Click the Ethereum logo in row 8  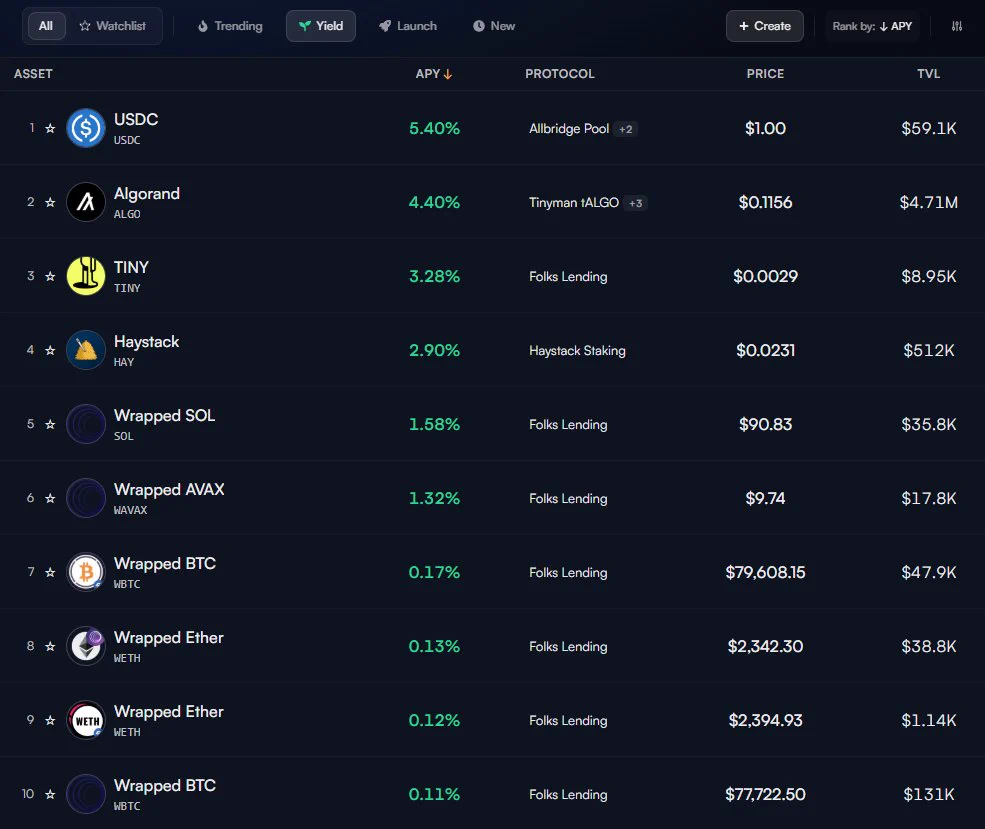click(x=86, y=646)
